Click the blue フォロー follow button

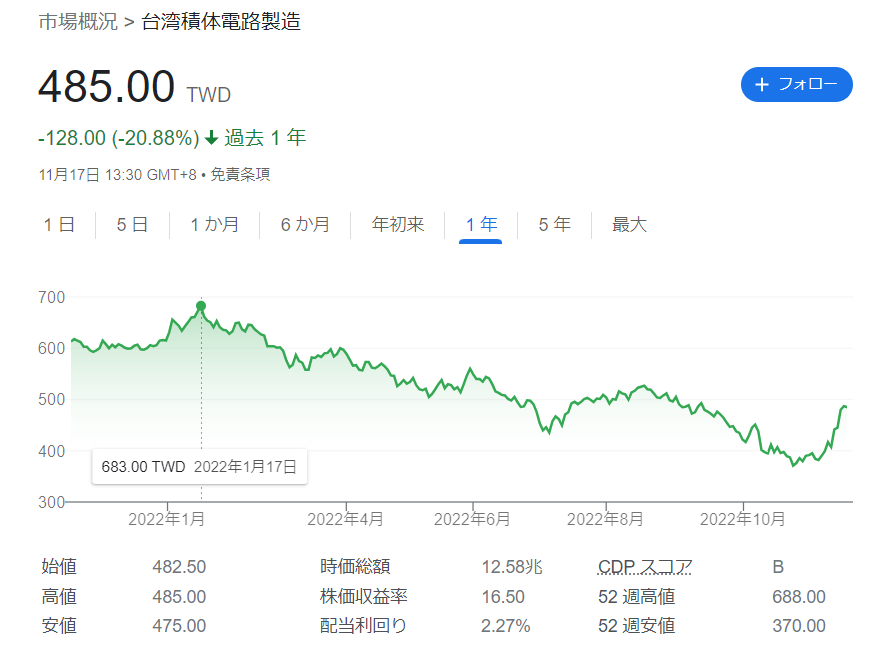(796, 84)
